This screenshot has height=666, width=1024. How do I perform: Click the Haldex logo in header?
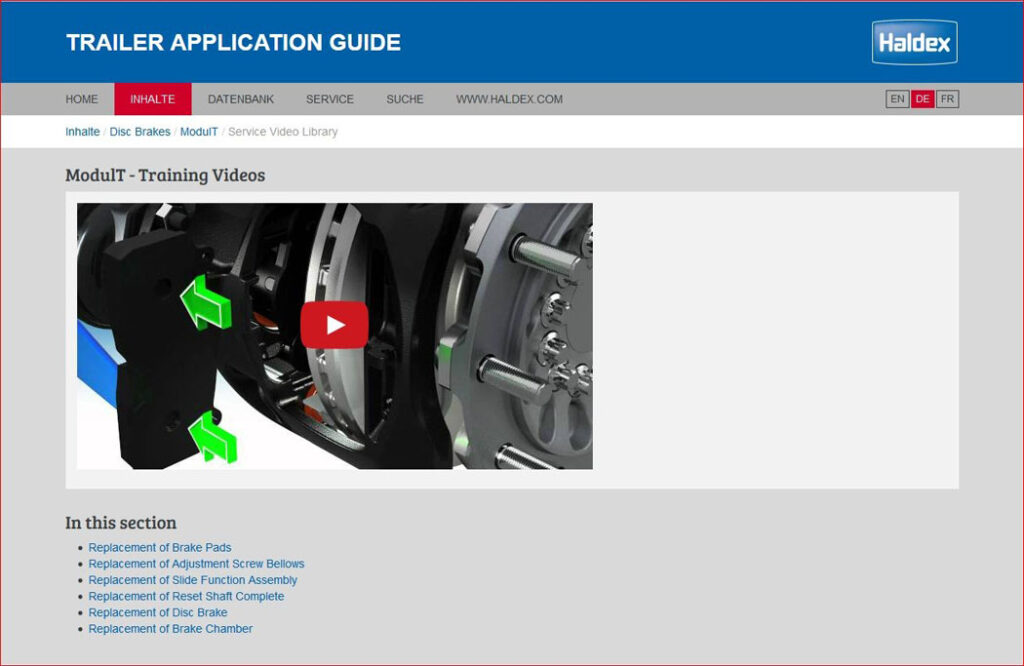point(914,43)
